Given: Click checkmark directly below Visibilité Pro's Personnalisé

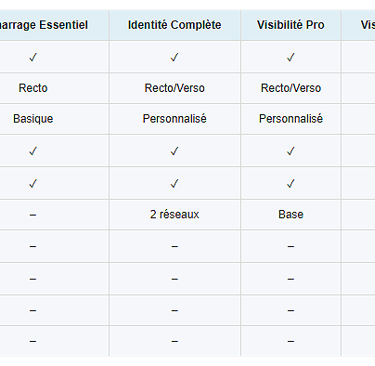Looking at the screenshot, I should (x=291, y=151).
